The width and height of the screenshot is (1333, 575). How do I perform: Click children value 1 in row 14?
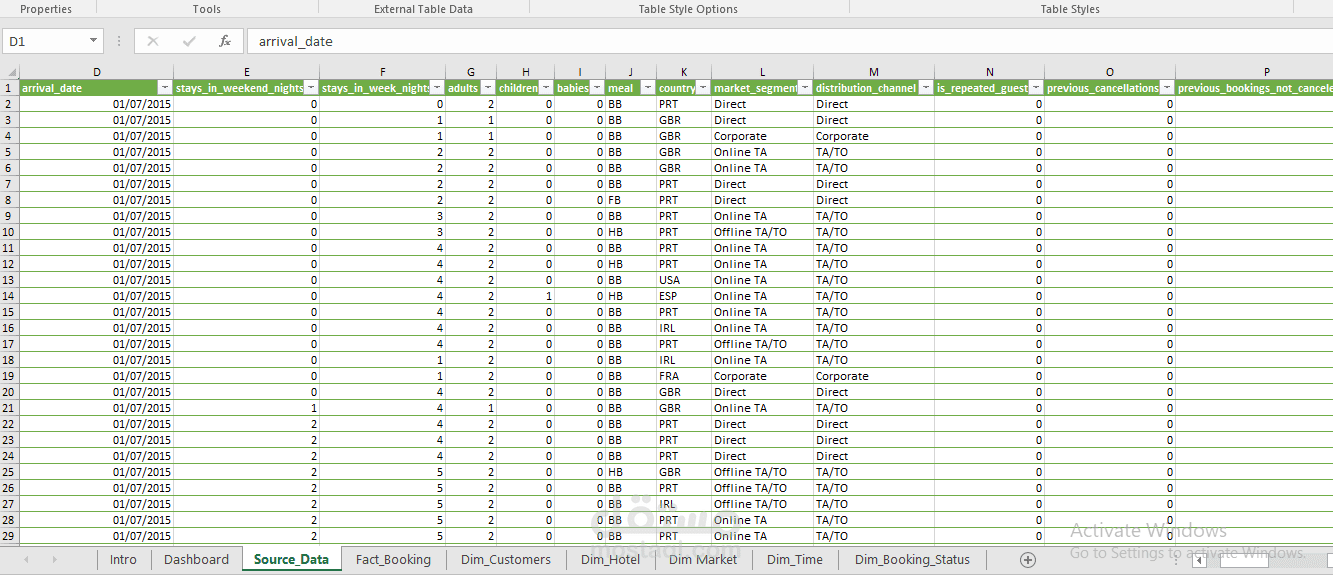[x=526, y=296]
